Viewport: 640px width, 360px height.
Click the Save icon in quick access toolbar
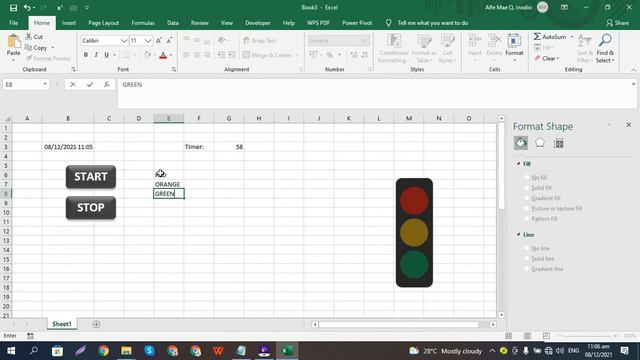coord(13,8)
